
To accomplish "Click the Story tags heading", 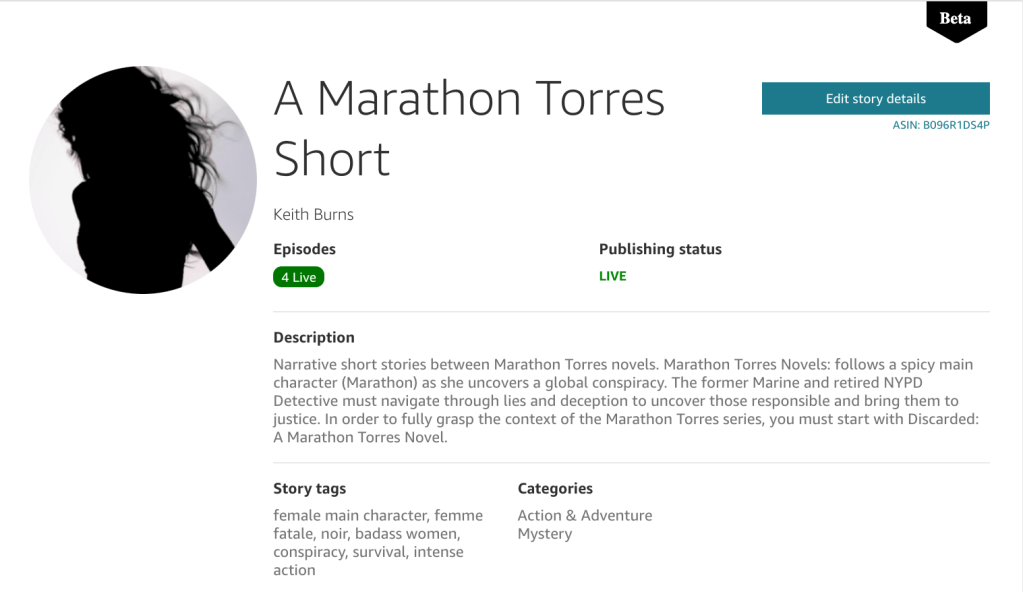I will point(309,489).
